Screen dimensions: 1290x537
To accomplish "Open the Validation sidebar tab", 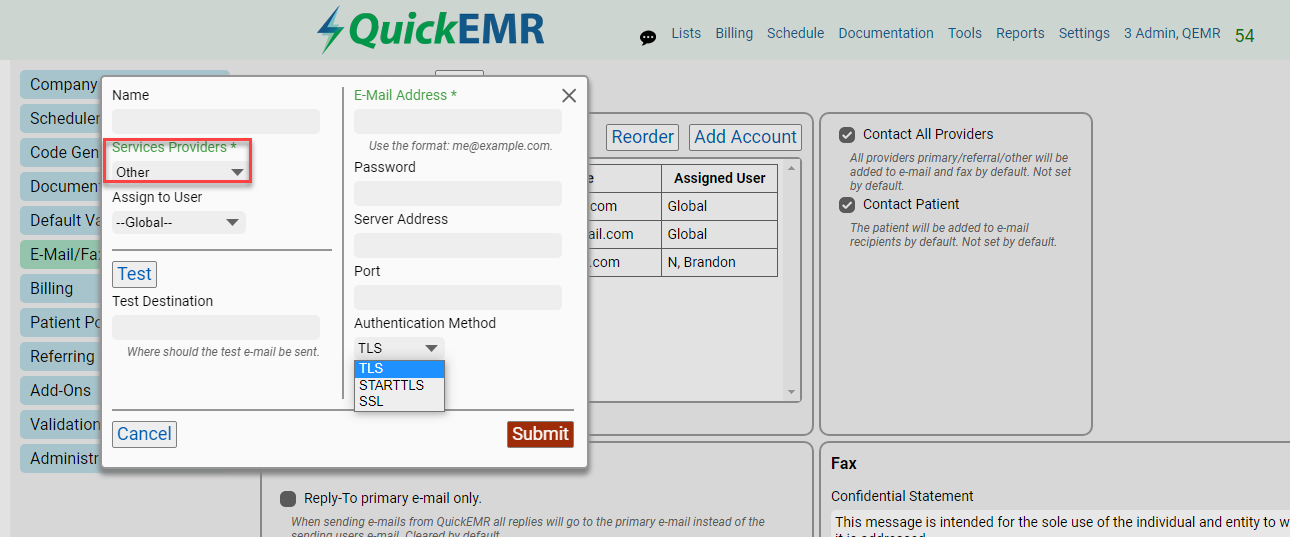I will coord(62,425).
